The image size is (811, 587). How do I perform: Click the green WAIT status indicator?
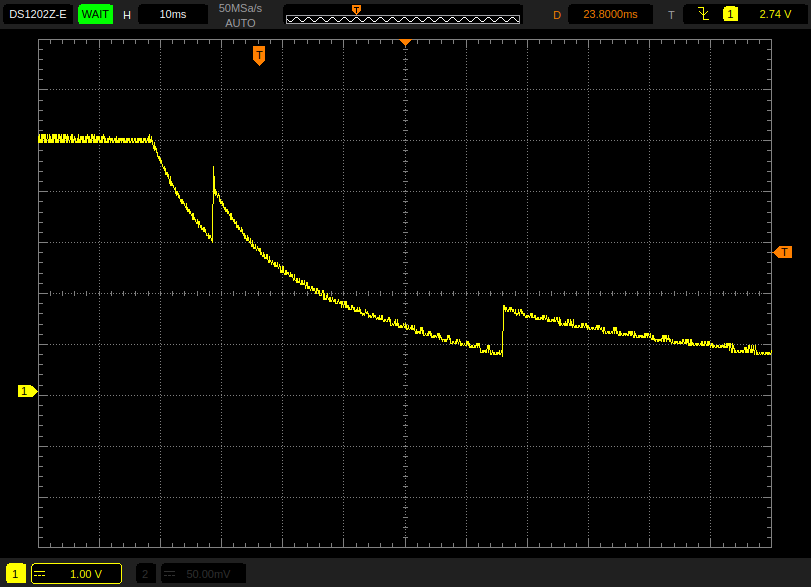pyautogui.click(x=95, y=14)
